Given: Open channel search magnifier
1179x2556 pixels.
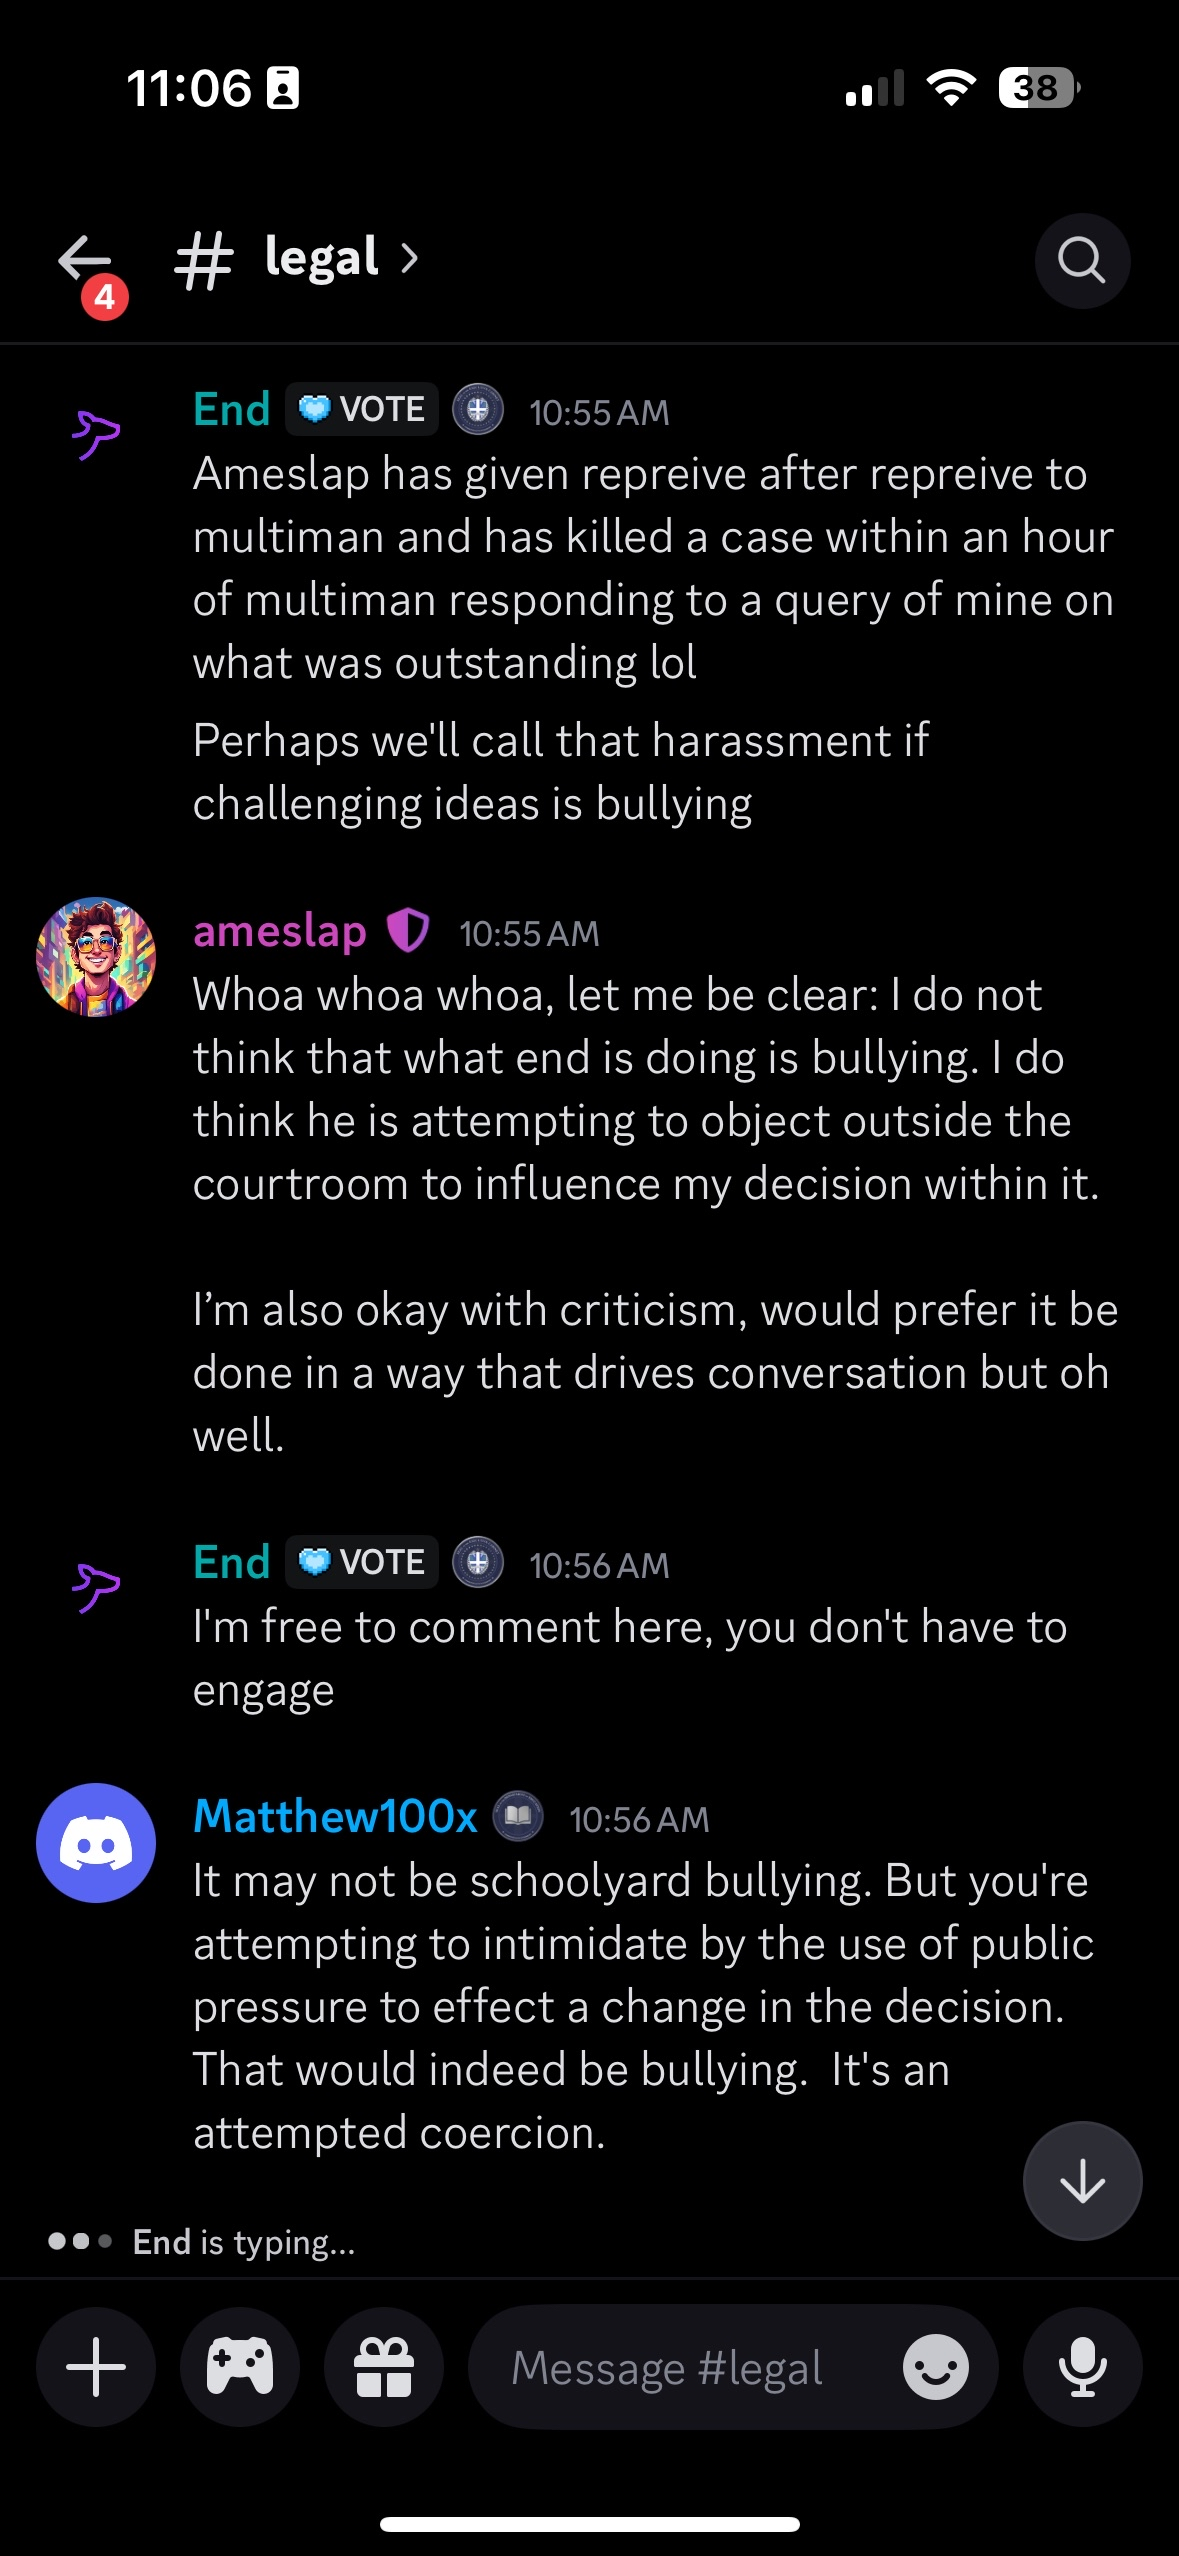Looking at the screenshot, I should 1082,261.
